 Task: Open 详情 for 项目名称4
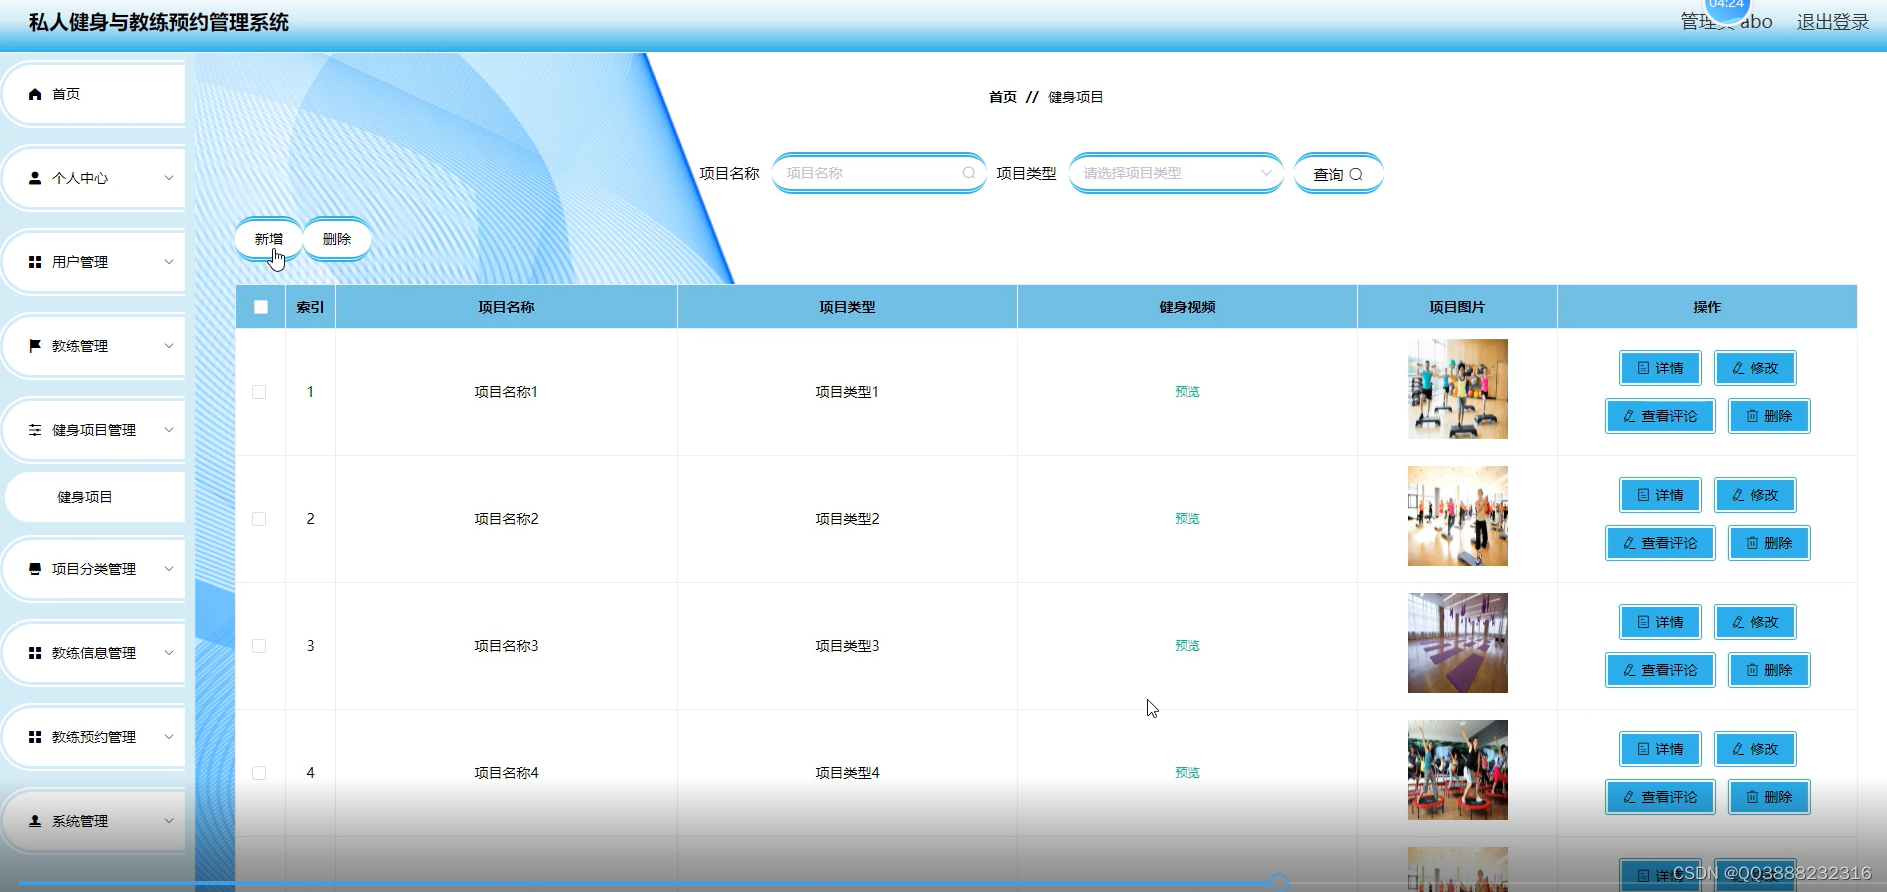(x=1660, y=749)
